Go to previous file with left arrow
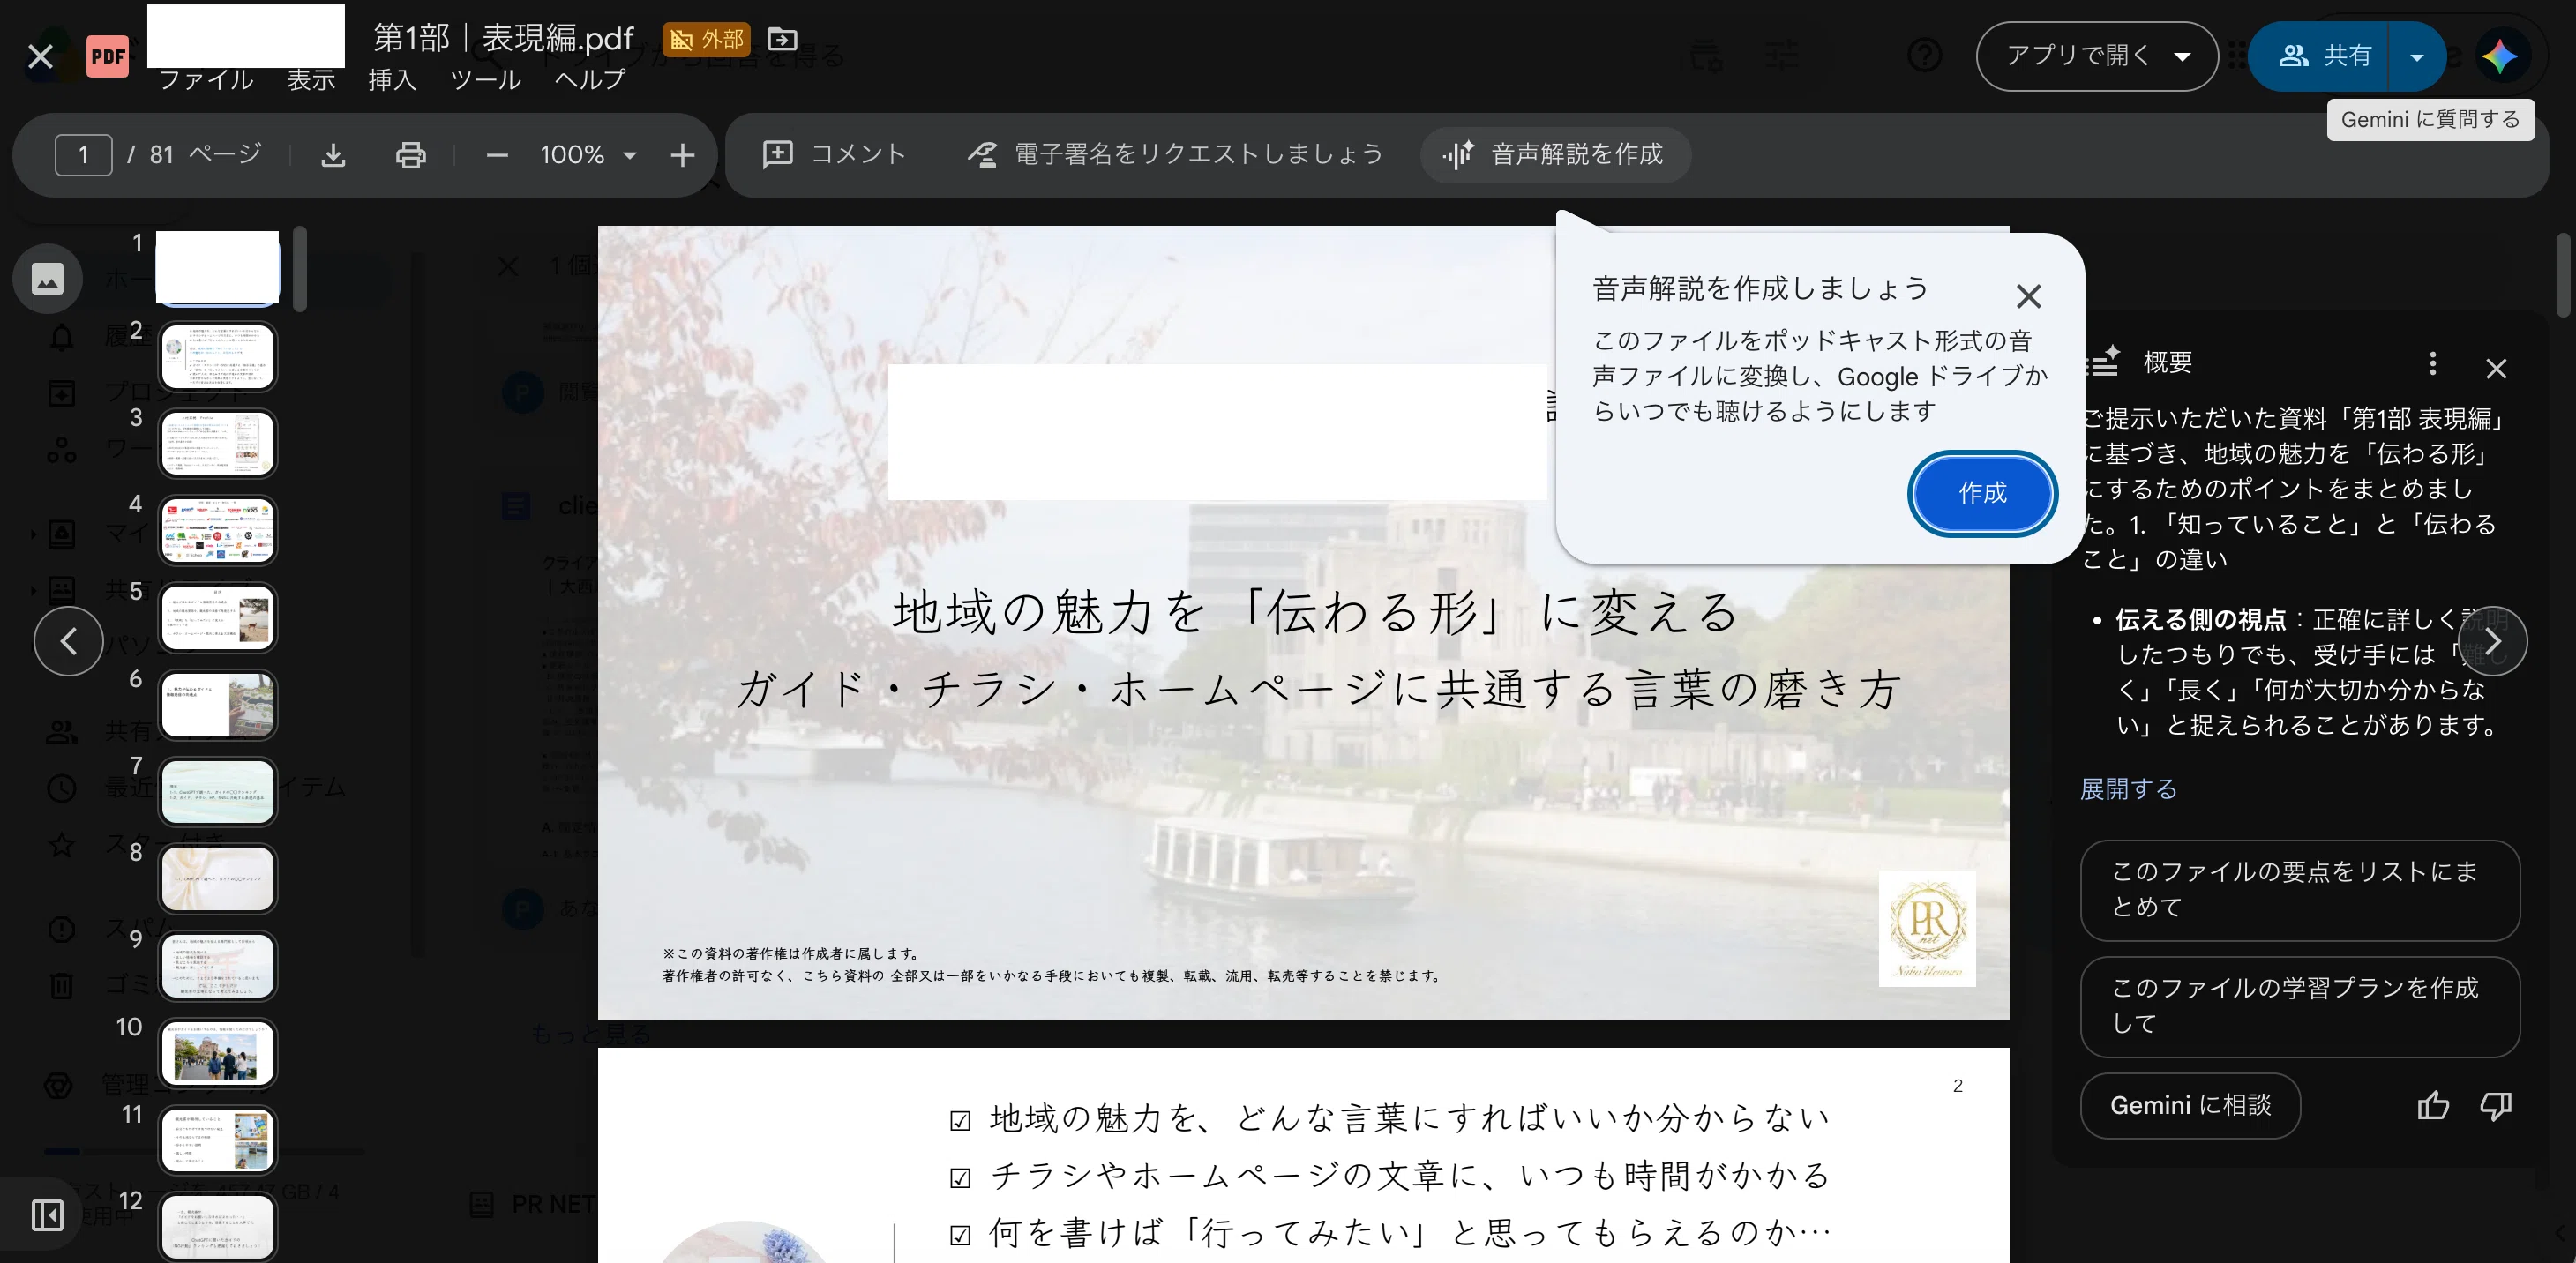Image resolution: width=2576 pixels, height=1263 pixels. click(x=68, y=641)
